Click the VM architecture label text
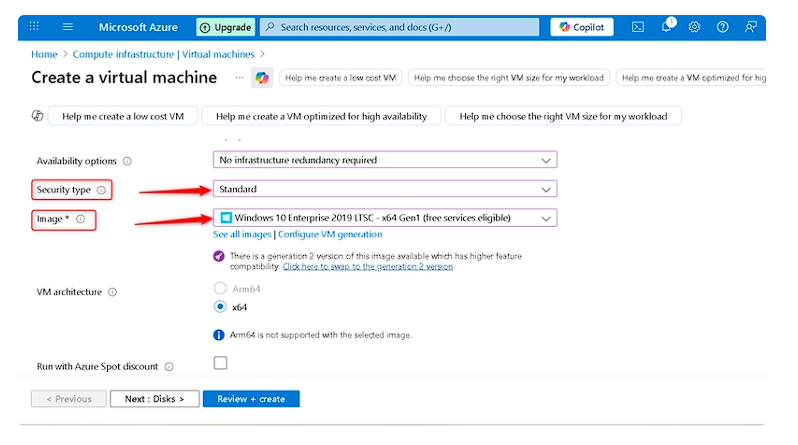Image resolution: width=798 pixels, height=445 pixels. click(x=69, y=292)
